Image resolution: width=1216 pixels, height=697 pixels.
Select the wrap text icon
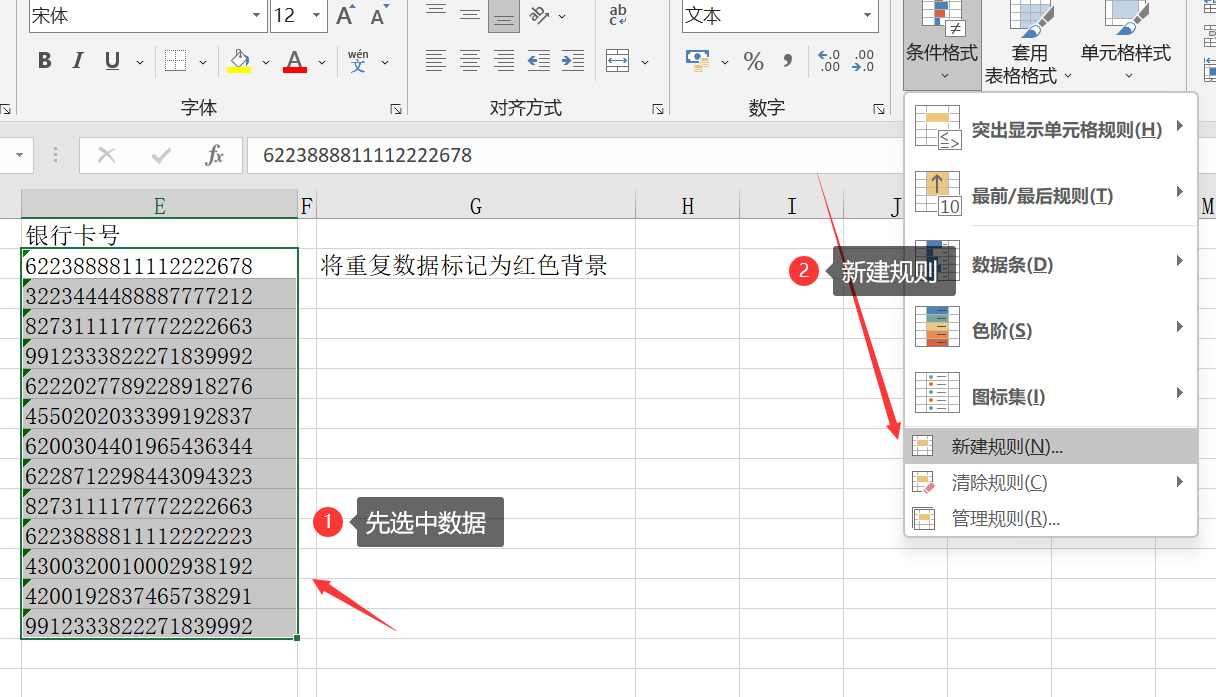617,15
